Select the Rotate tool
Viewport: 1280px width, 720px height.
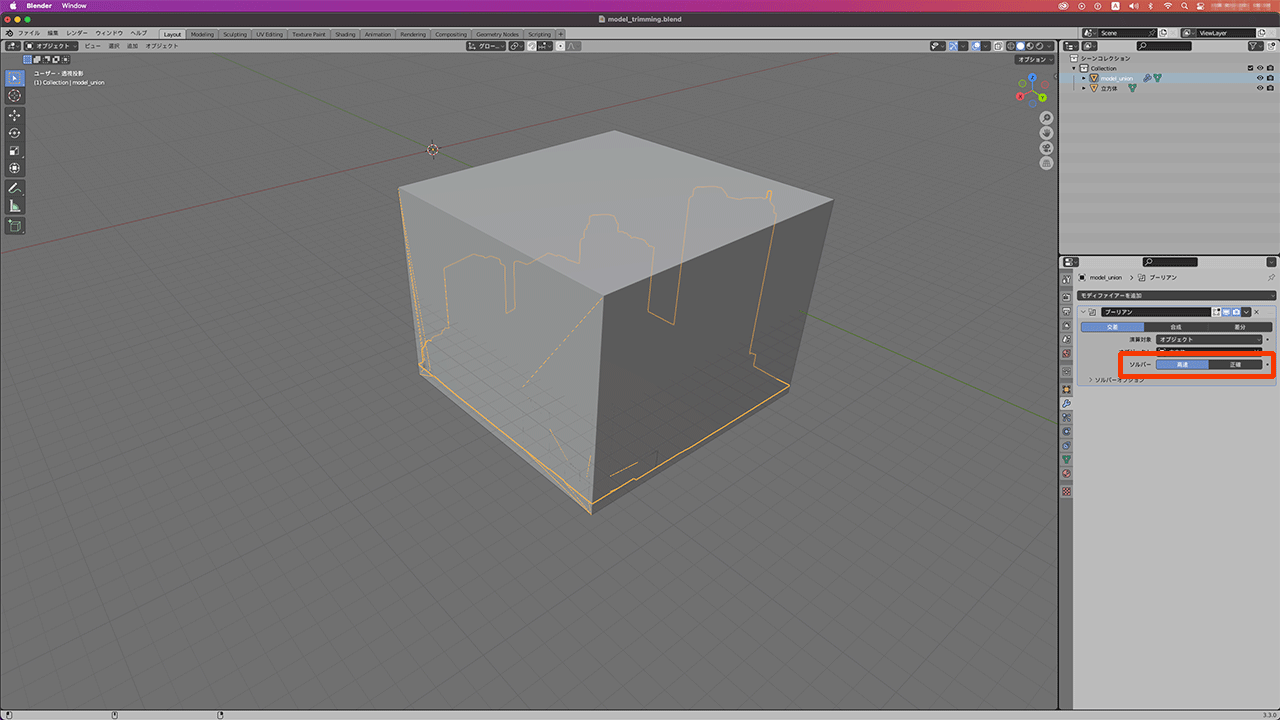pos(15,133)
